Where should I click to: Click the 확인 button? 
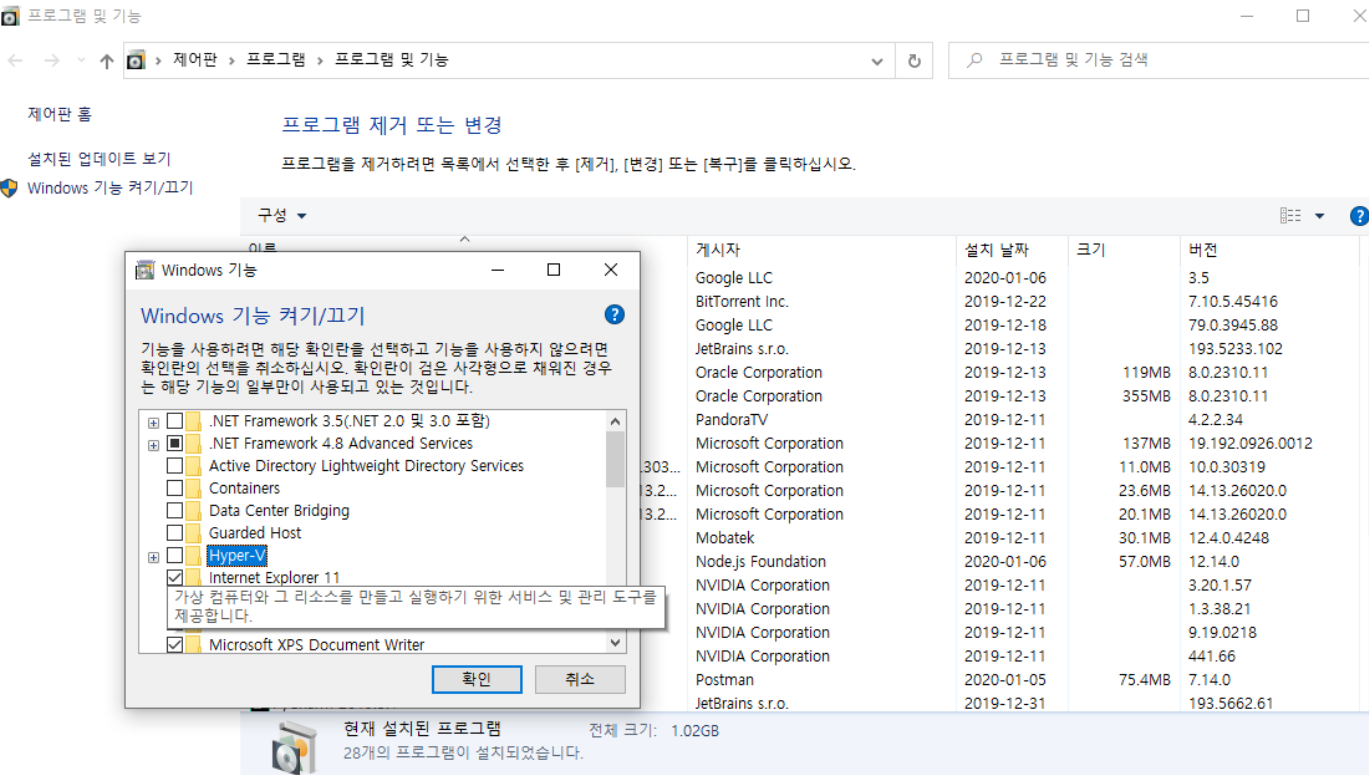[477, 679]
